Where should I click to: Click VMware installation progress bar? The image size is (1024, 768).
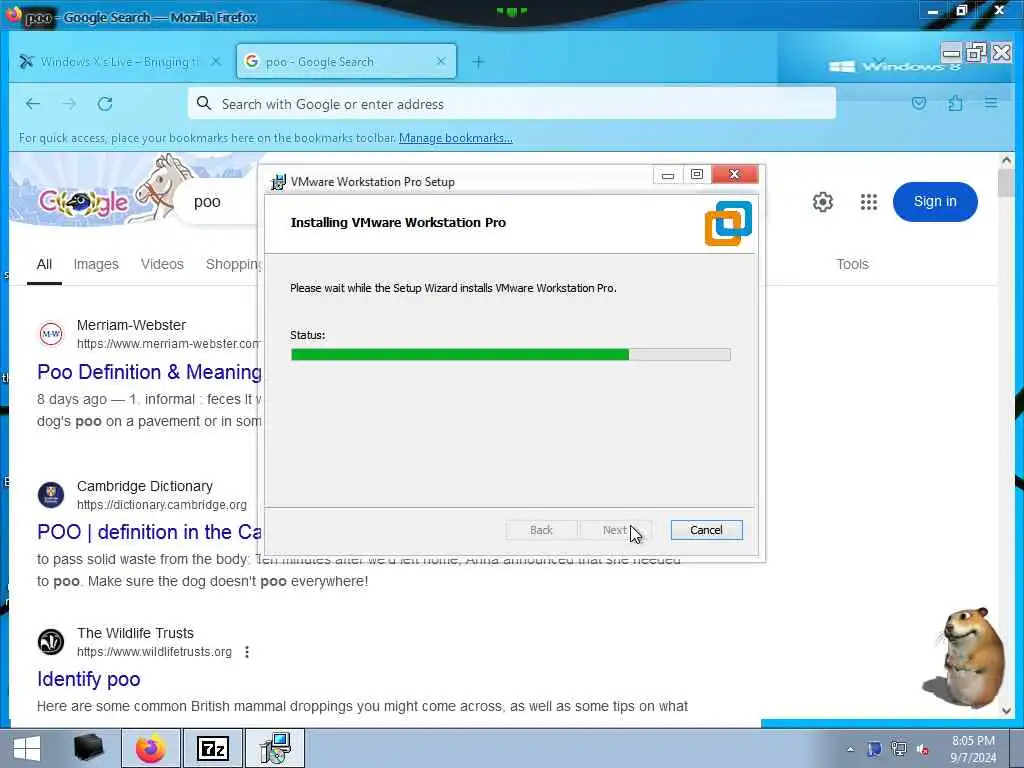(511, 355)
